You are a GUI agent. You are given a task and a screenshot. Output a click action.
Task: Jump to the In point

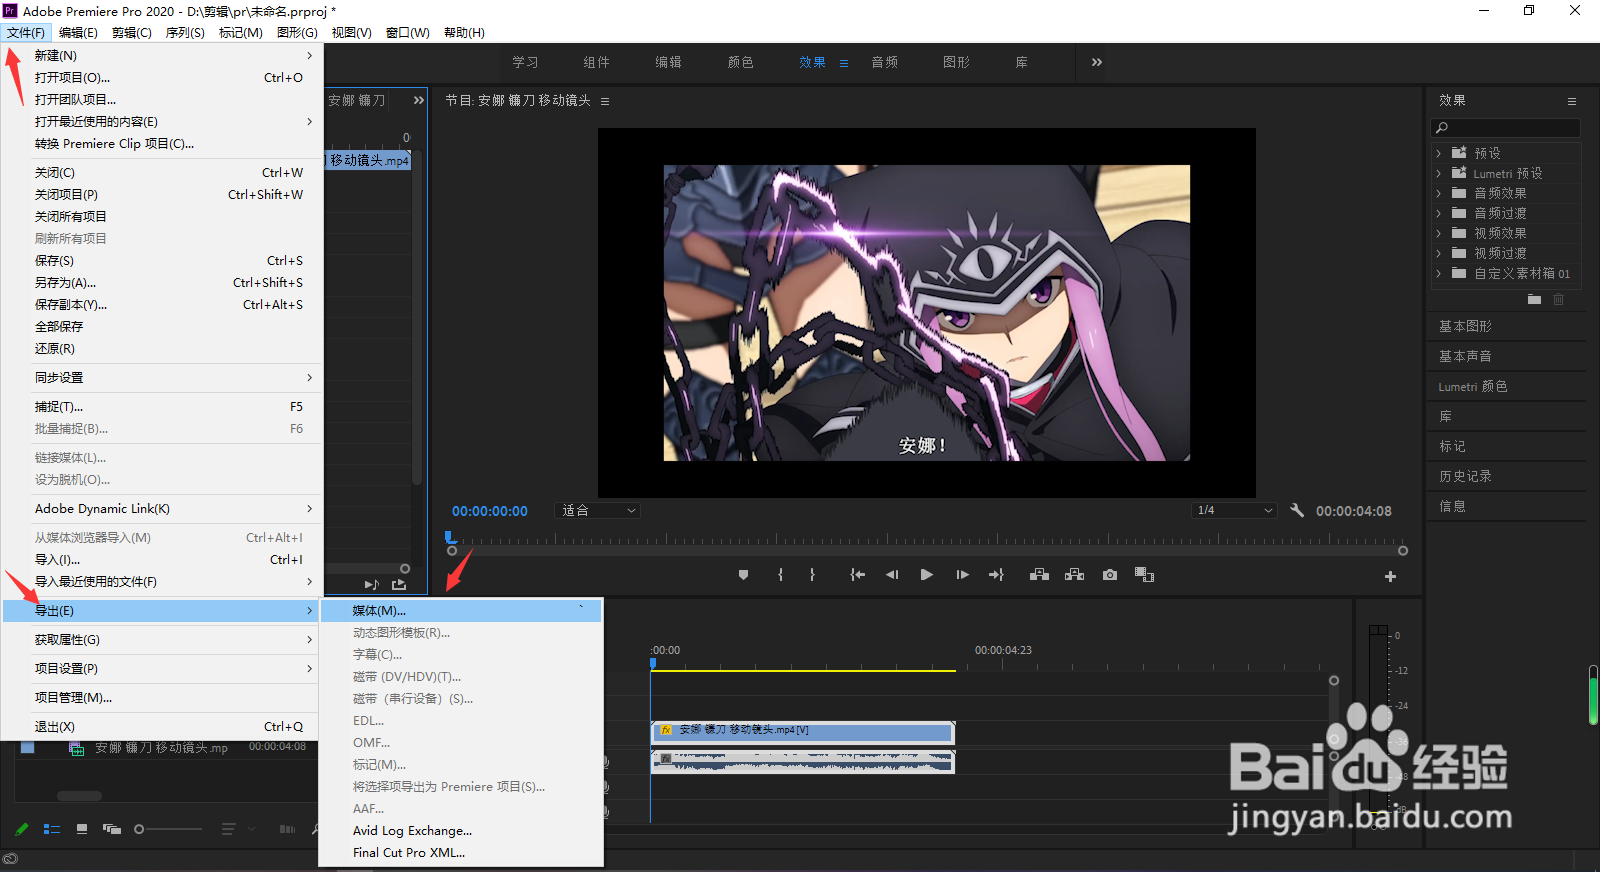click(x=857, y=575)
